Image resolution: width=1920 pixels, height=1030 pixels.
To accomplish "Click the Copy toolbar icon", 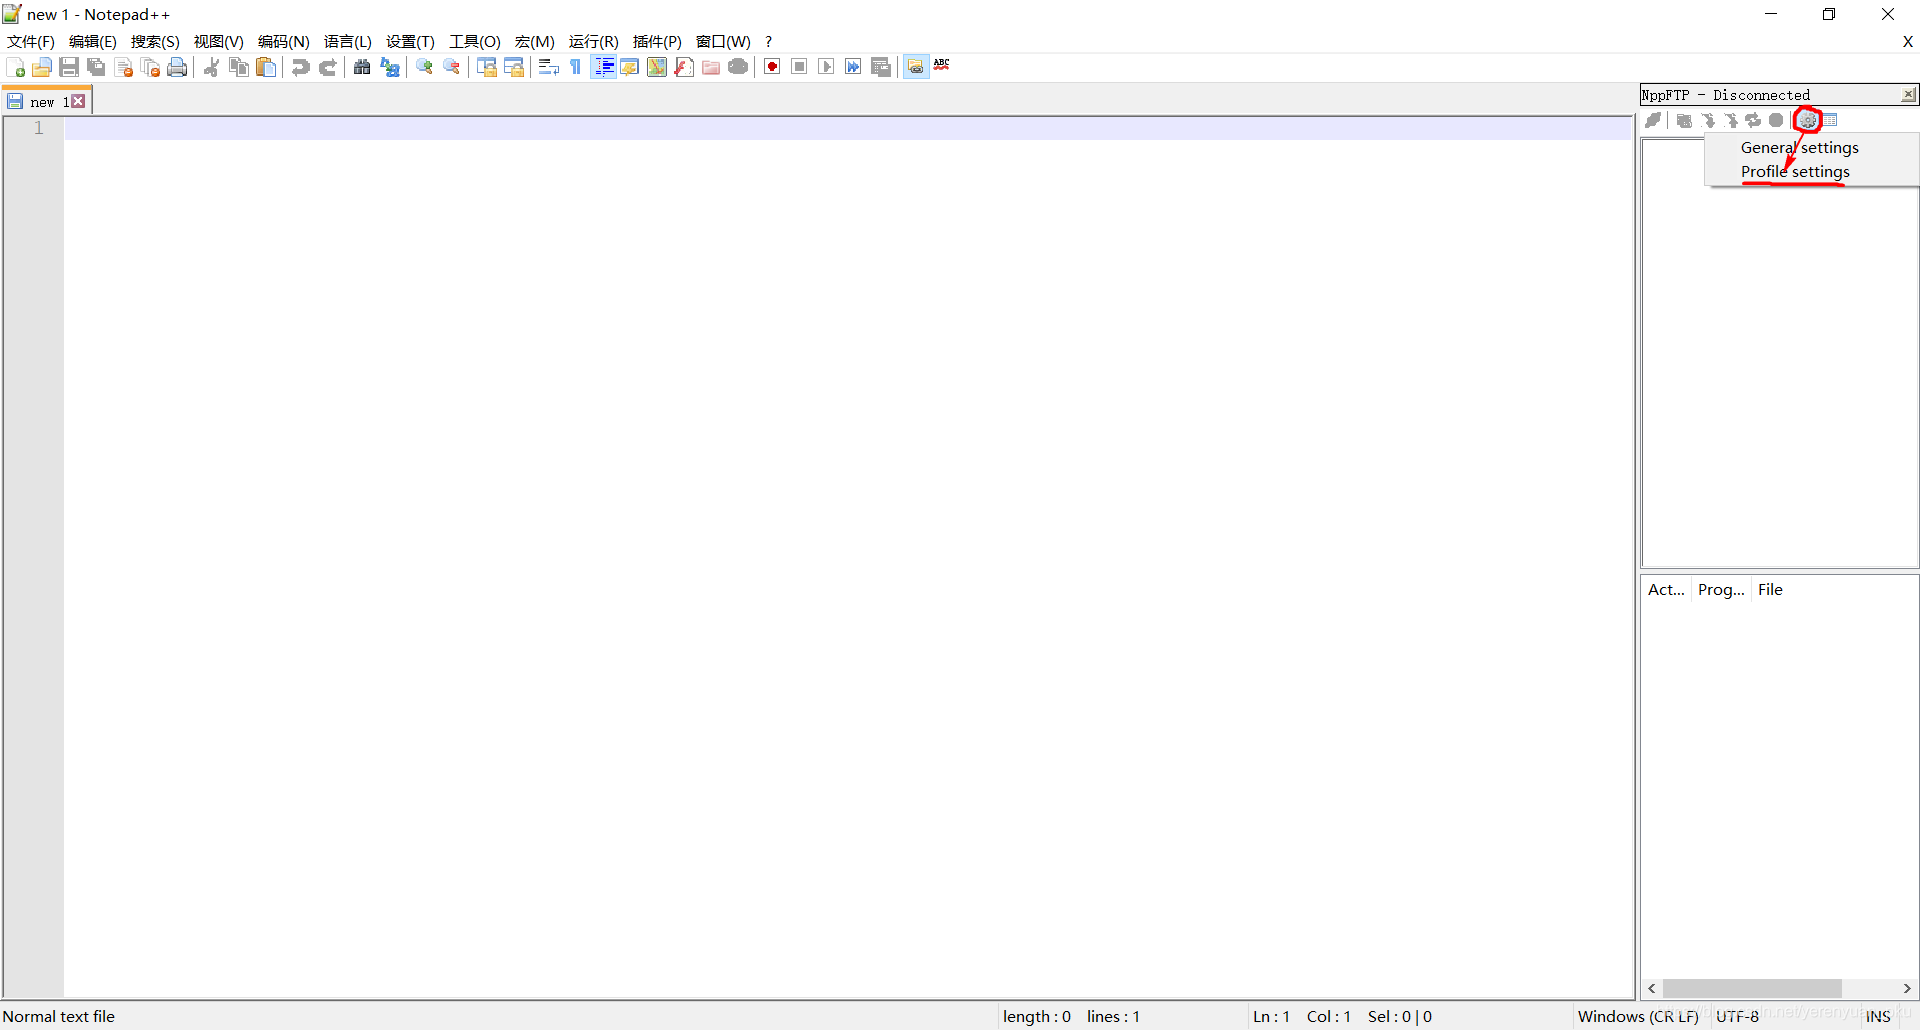I will (x=239, y=67).
